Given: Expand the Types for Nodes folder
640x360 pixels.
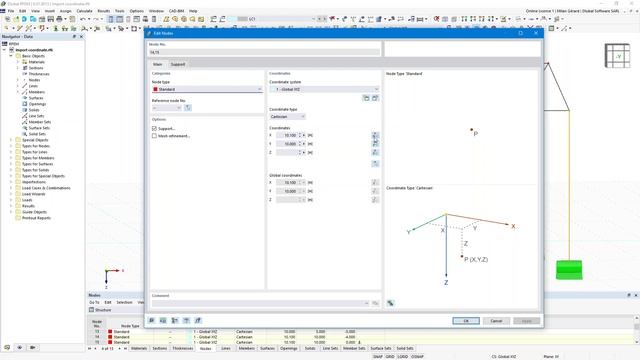Looking at the screenshot, I should 11,146.
